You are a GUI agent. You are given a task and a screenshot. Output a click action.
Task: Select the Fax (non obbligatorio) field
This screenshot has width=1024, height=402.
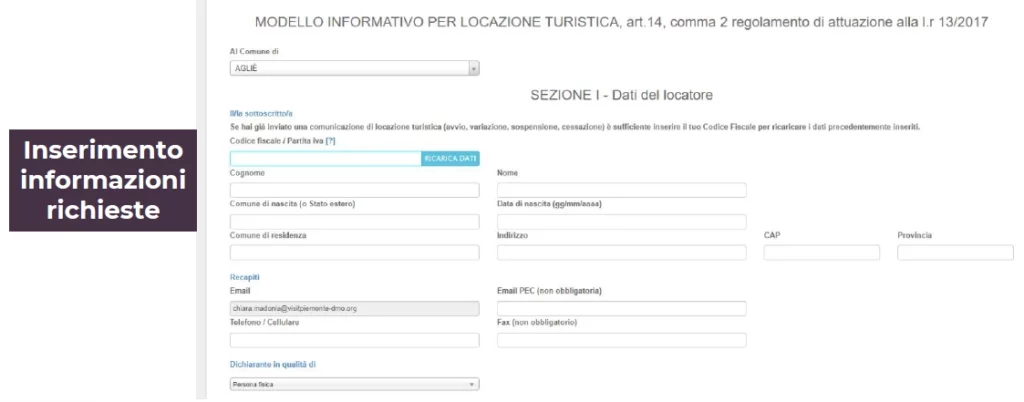622,340
